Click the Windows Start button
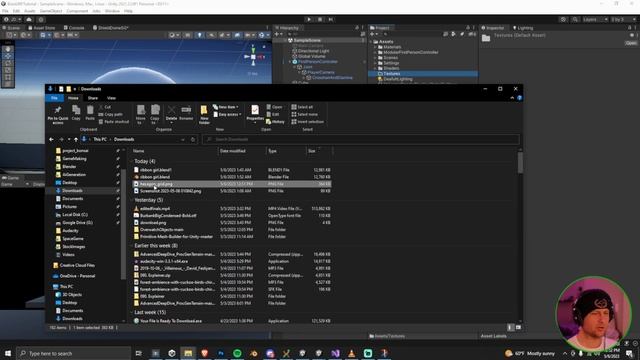Screen dimensions: 640x360 tap(8, 353)
